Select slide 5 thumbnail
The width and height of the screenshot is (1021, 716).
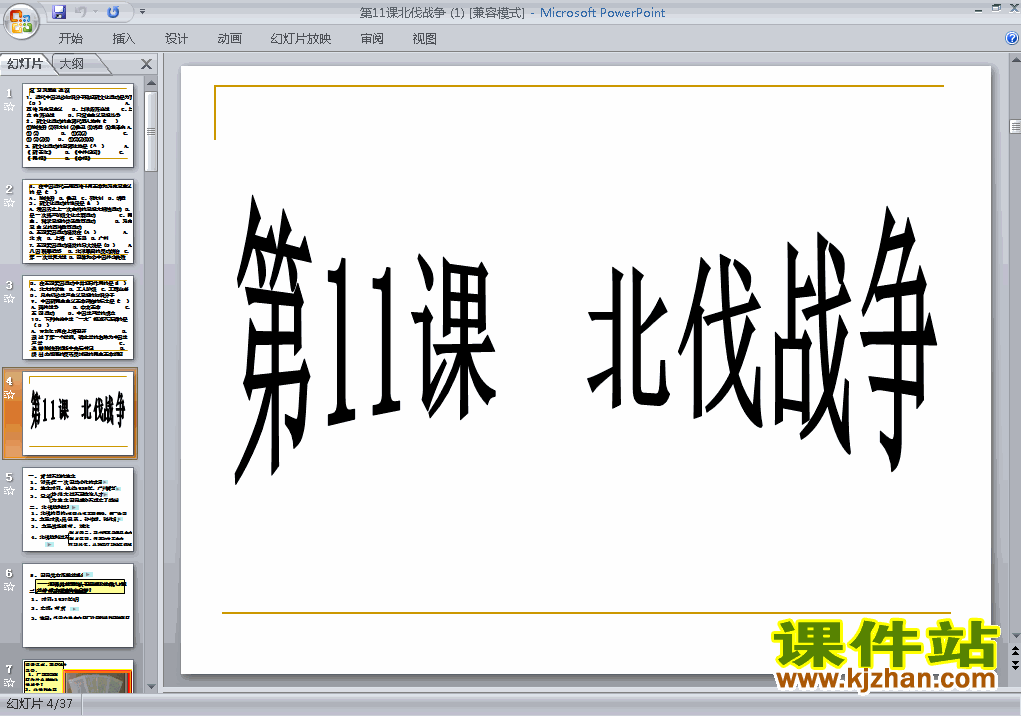[78, 510]
